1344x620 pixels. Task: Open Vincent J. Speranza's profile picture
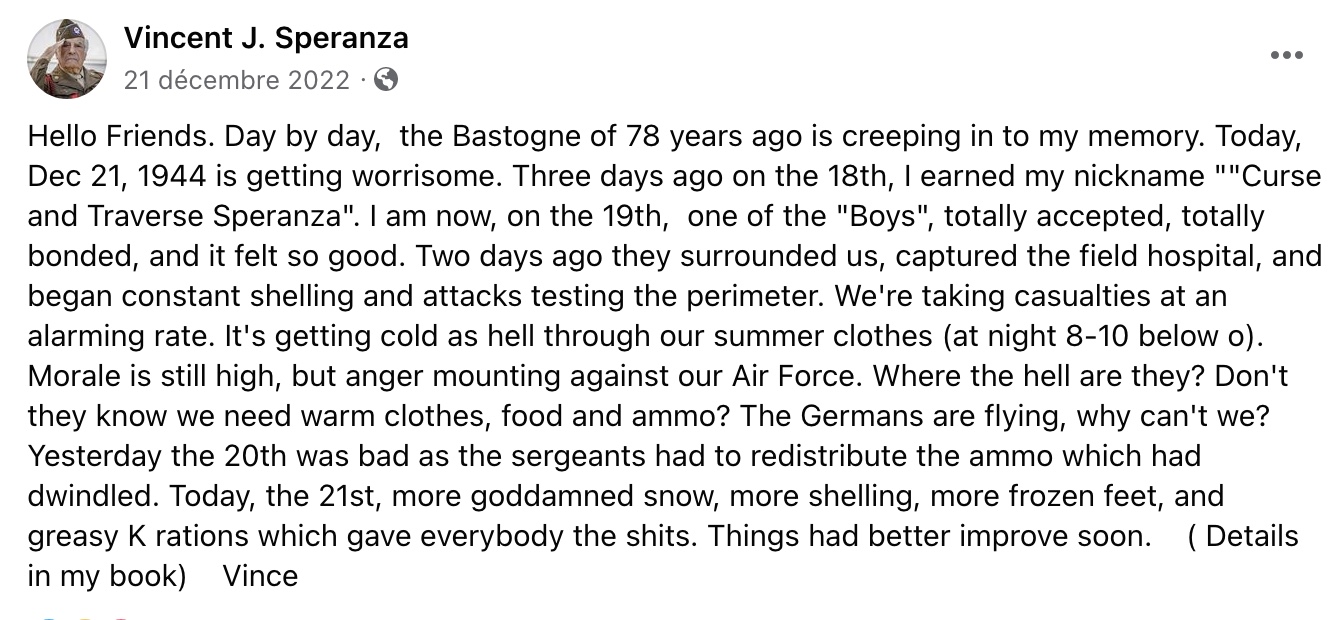coord(67,58)
